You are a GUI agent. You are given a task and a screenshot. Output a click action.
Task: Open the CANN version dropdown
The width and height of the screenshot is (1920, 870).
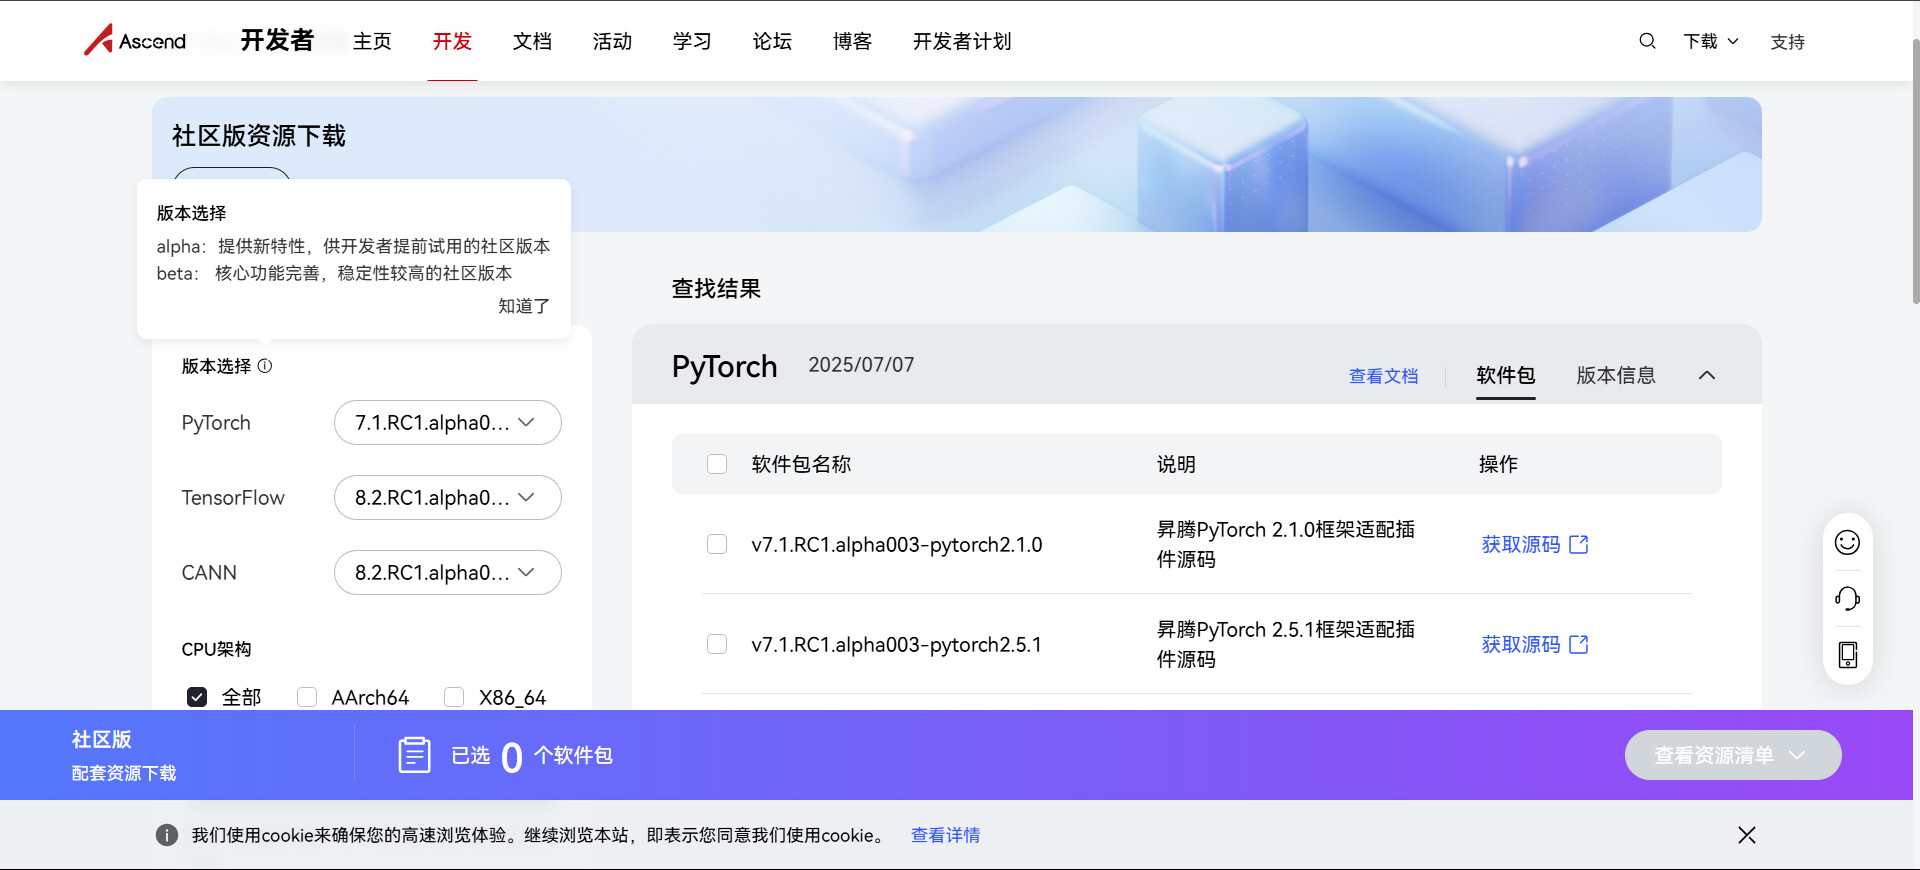447,573
